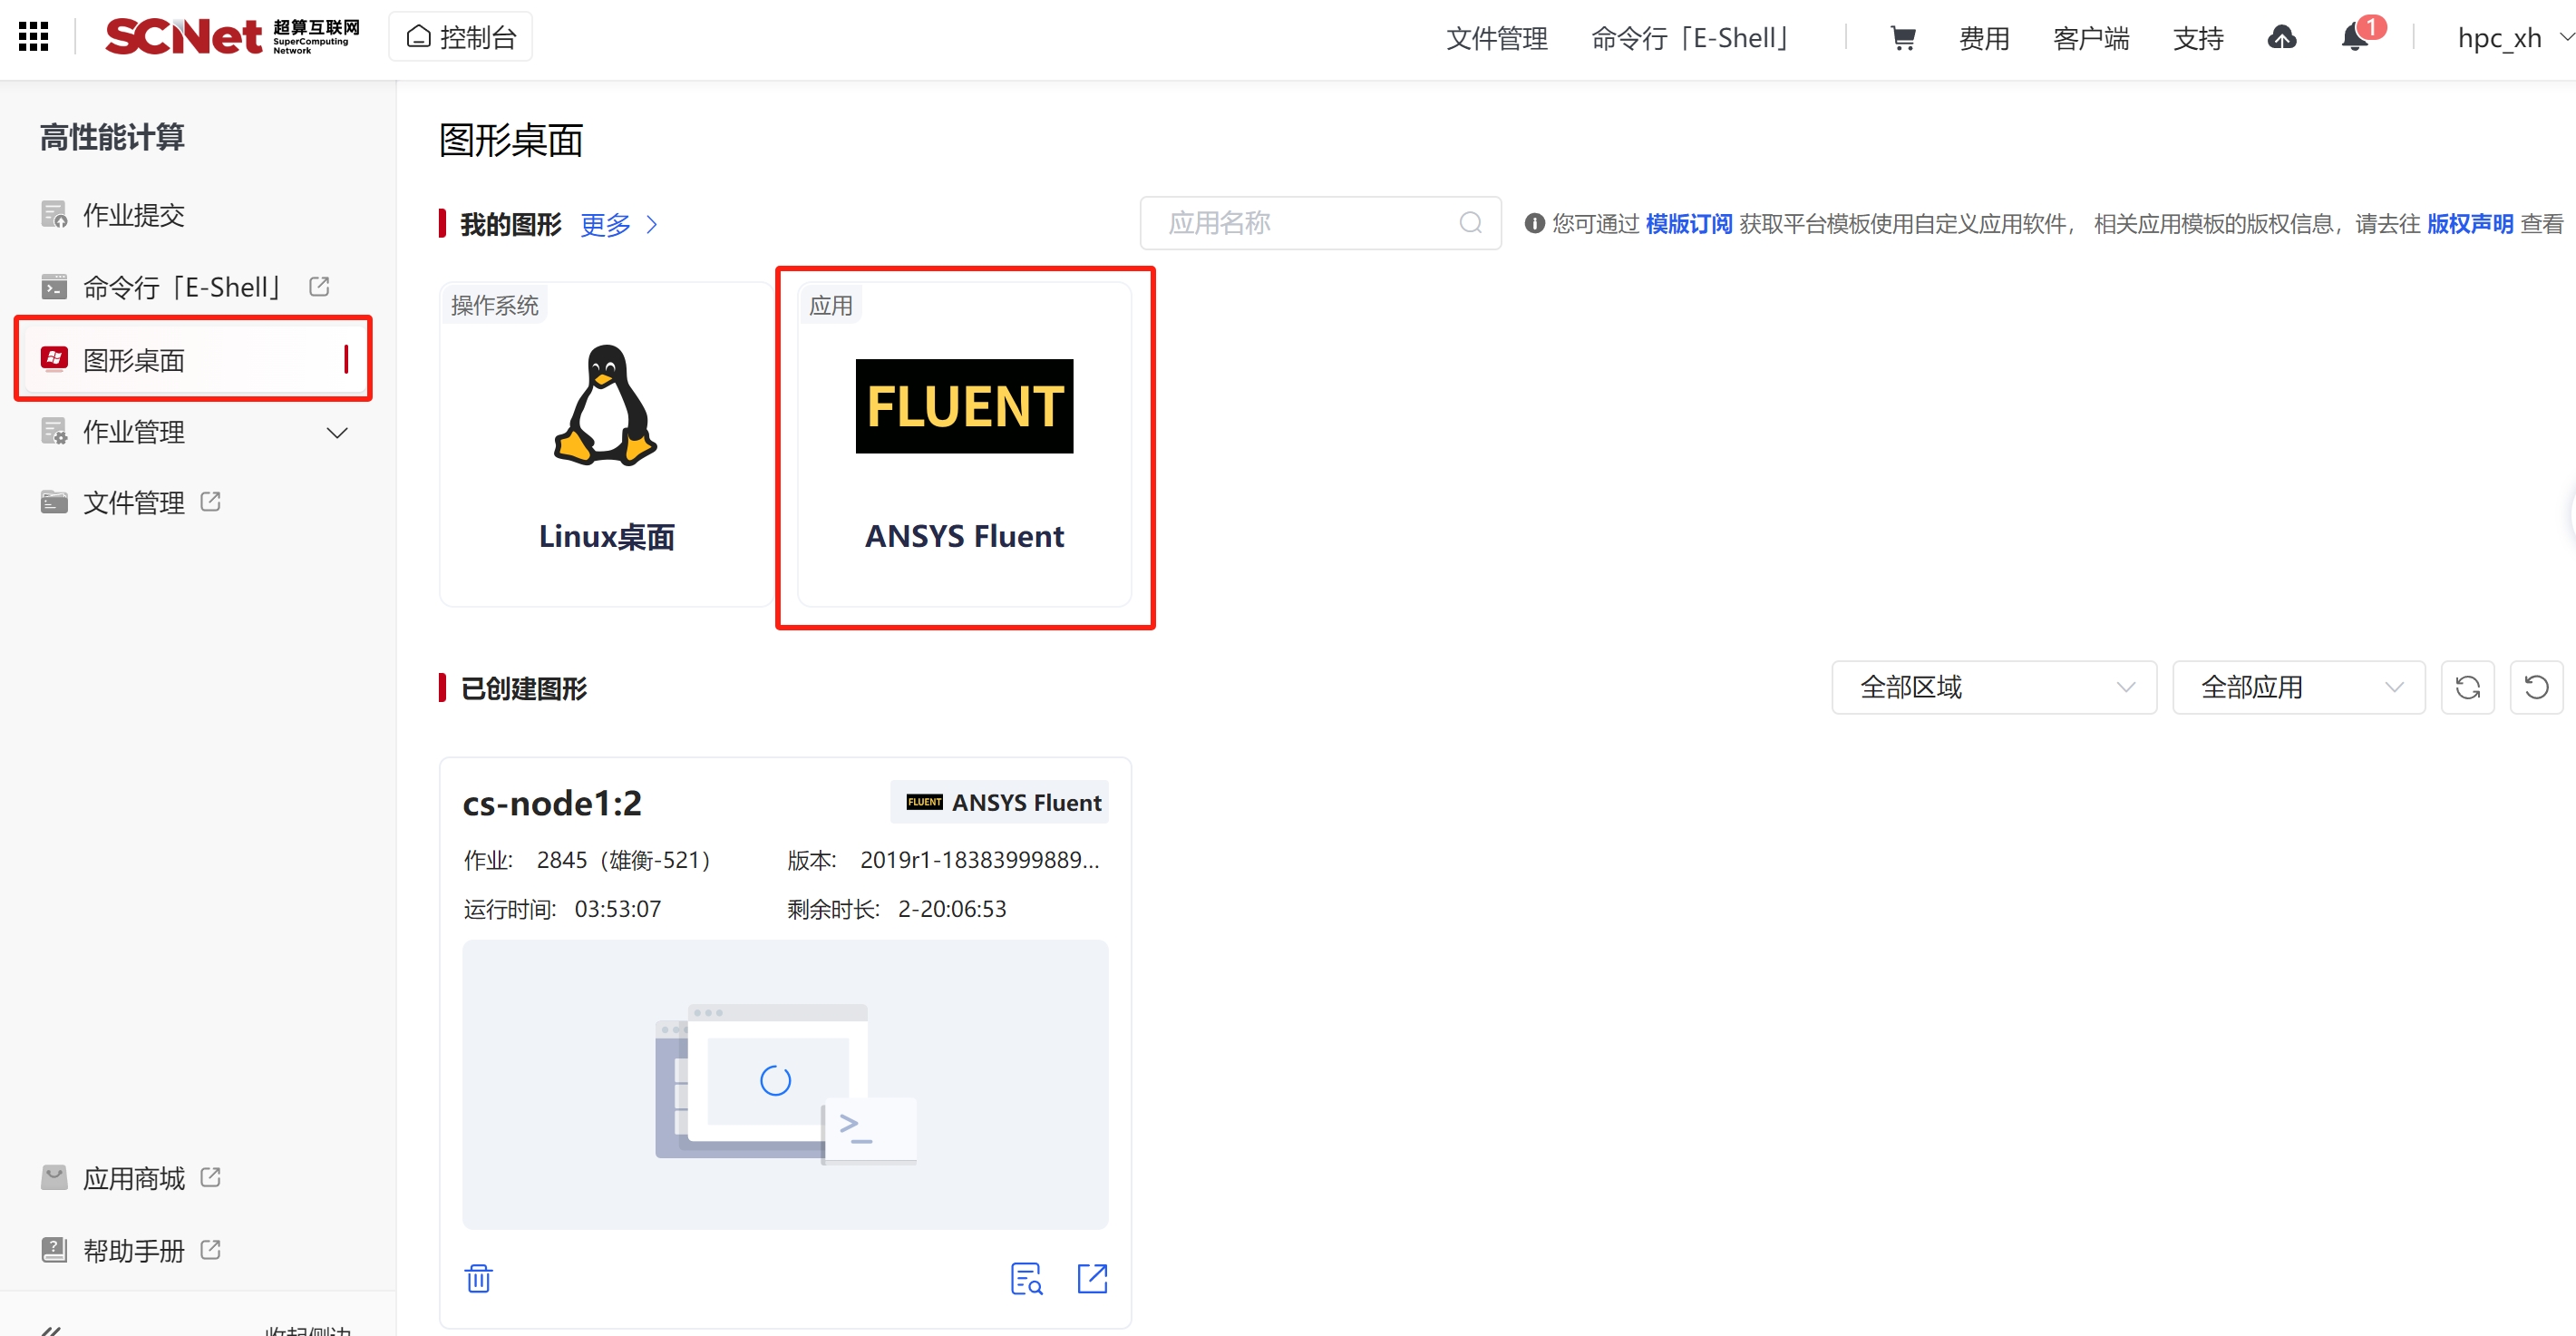Open 支持 in top navigation
Screen dimensions: 2576x1336
(x=2198, y=38)
